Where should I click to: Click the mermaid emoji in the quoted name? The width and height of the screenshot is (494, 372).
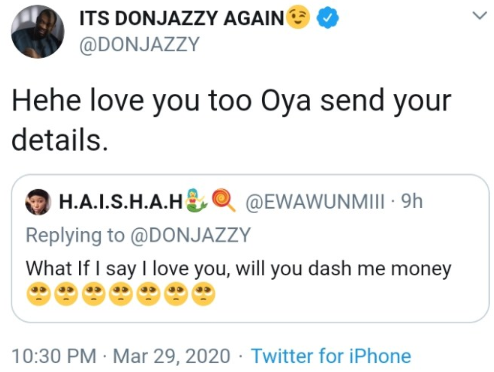[x=196, y=201]
